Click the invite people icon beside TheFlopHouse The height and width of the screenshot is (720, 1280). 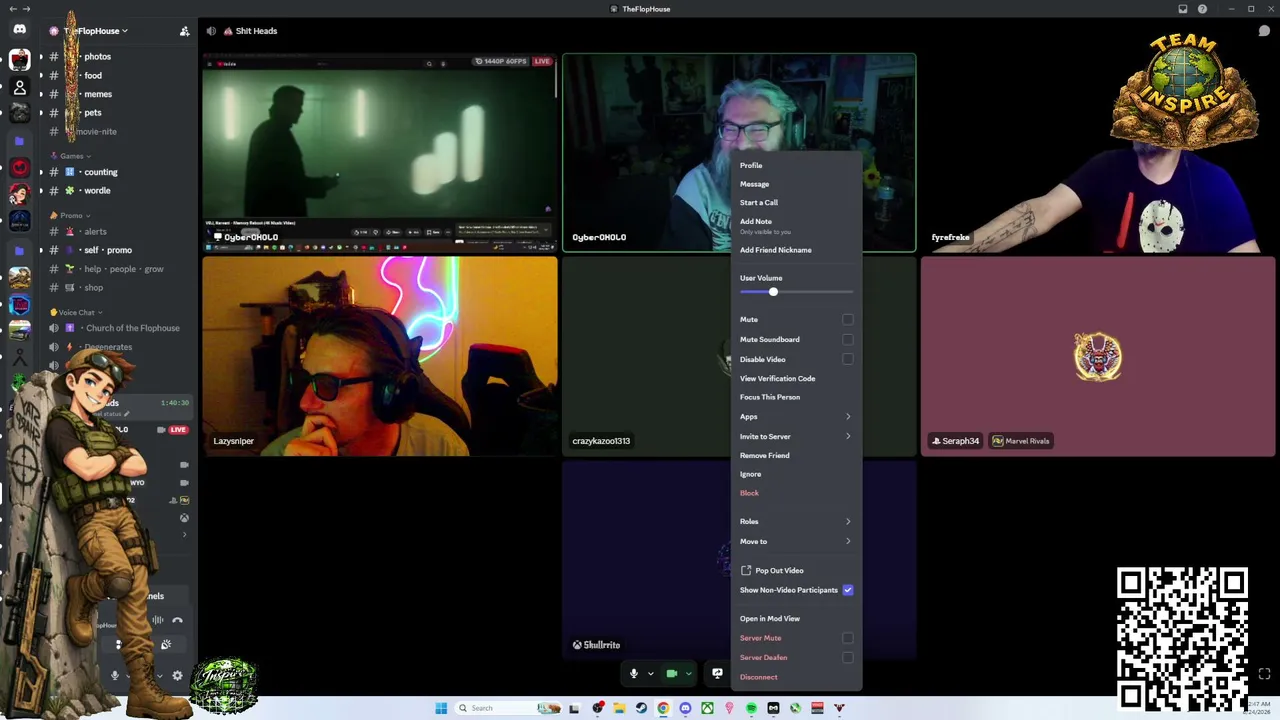coord(184,31)
